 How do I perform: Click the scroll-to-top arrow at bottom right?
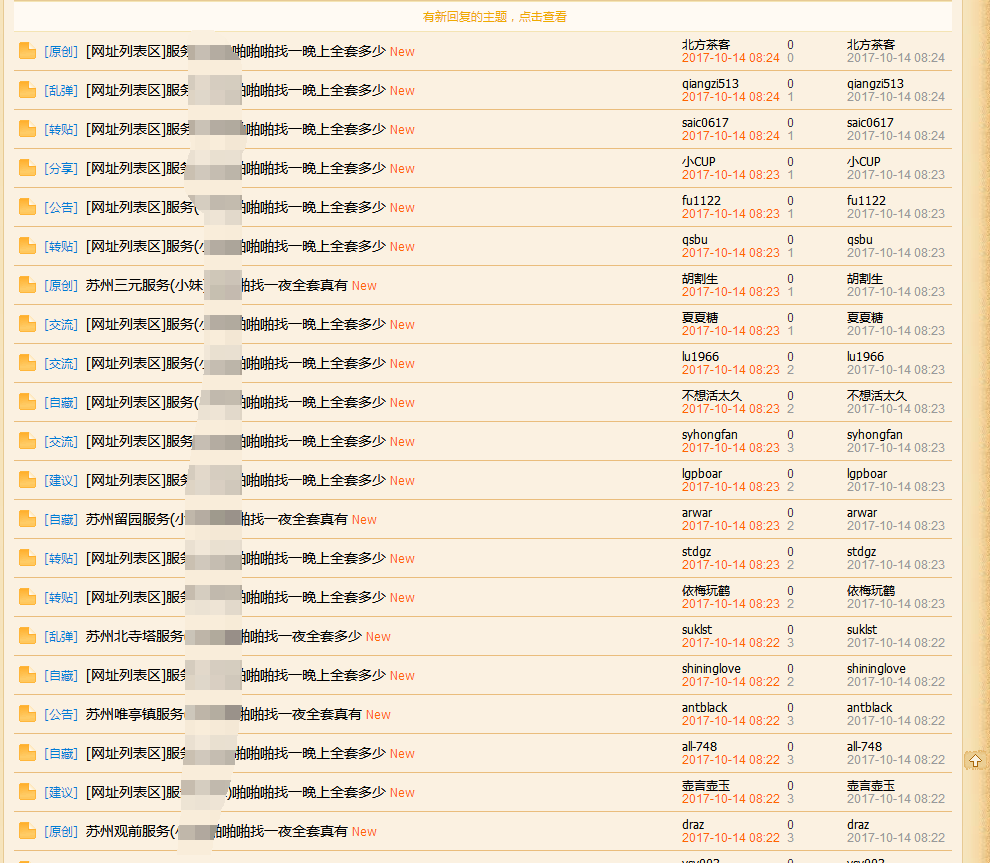click(x=975, y=760)
